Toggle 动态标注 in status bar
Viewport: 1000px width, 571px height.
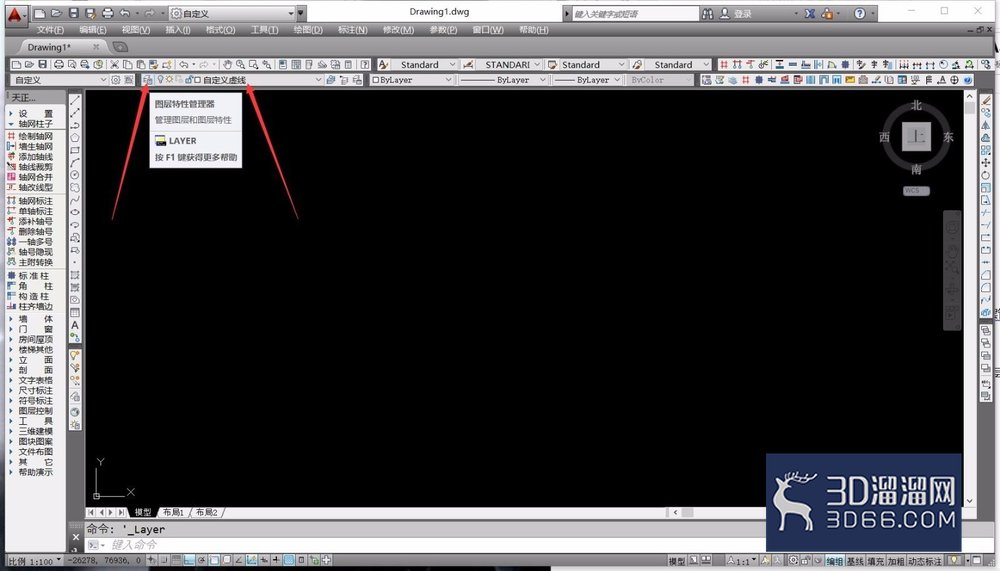925,561
